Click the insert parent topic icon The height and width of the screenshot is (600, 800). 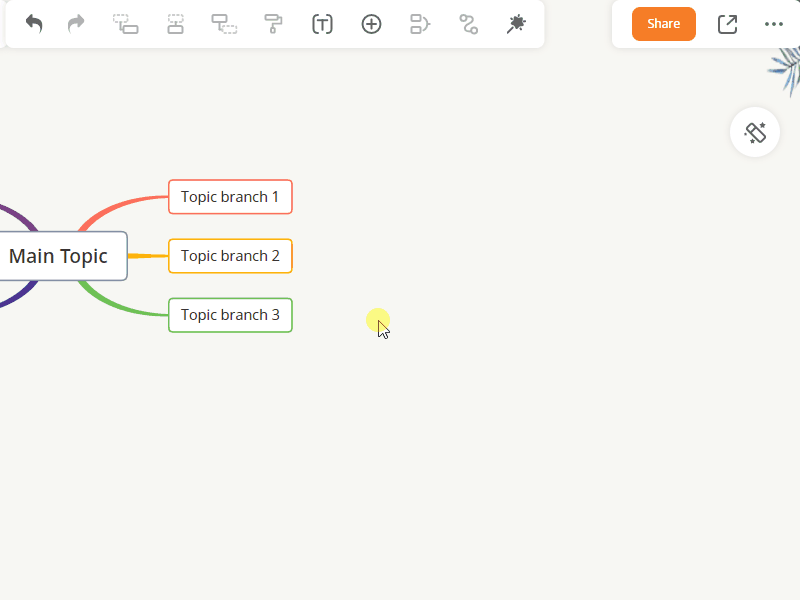point(175,24)
